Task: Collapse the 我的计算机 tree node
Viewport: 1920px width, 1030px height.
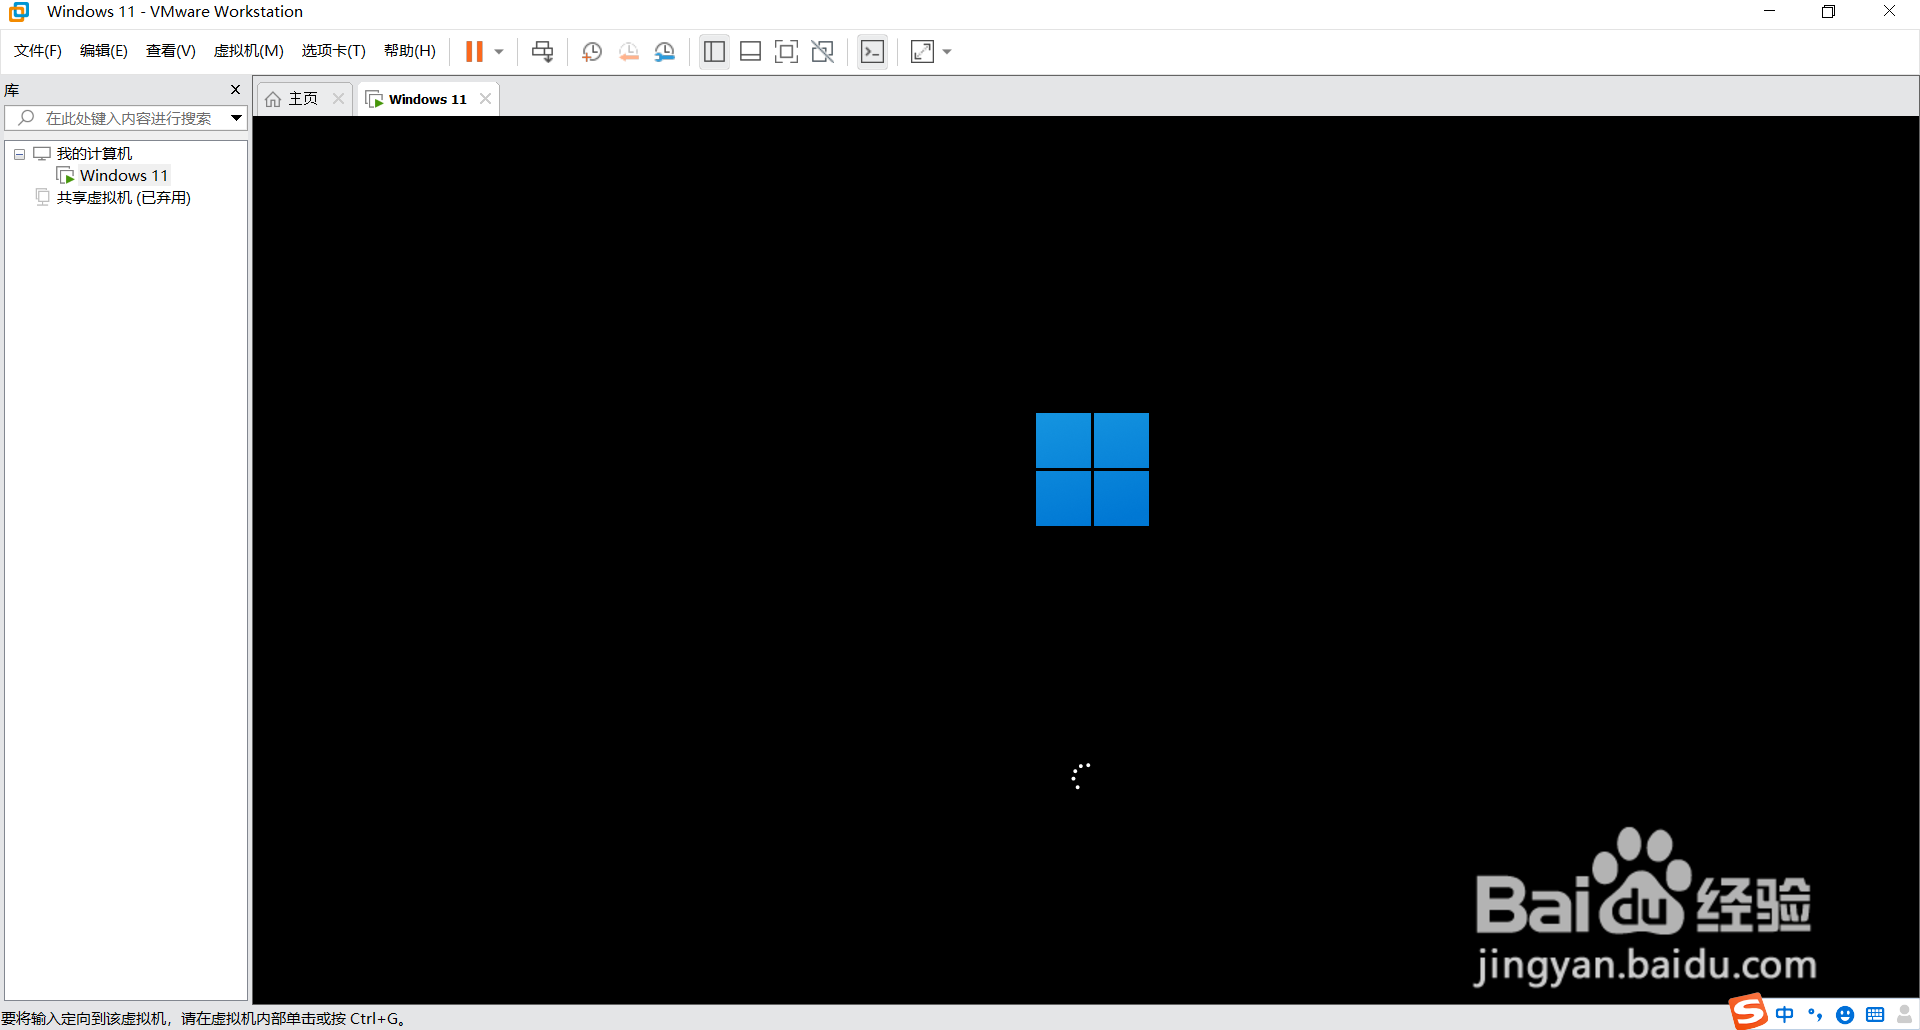Action: pos(19,154)
